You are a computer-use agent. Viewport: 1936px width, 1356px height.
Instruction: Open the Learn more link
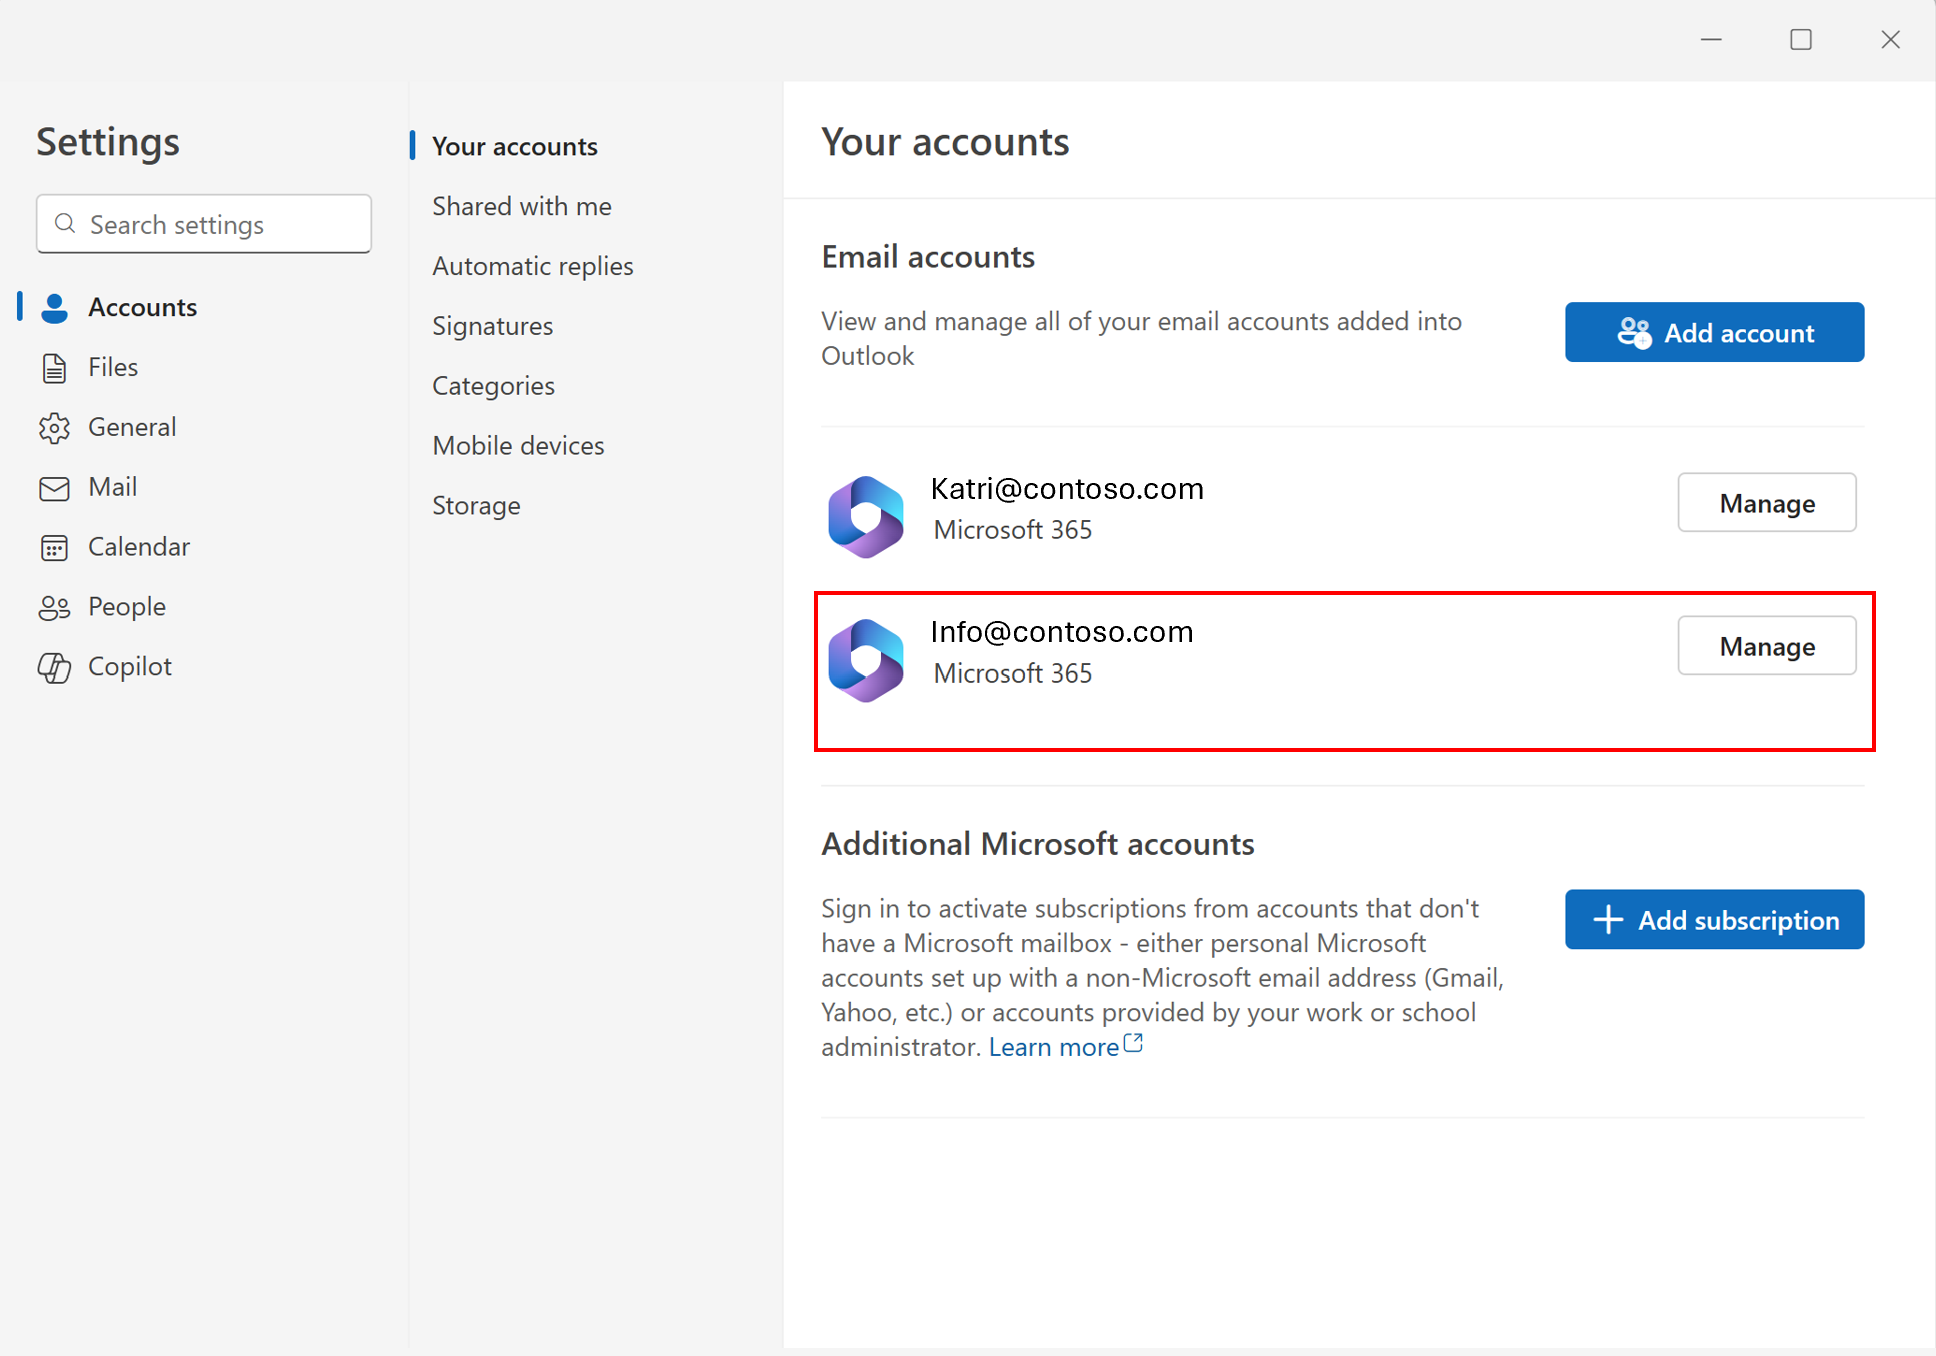click(x=1054, y=1046)
